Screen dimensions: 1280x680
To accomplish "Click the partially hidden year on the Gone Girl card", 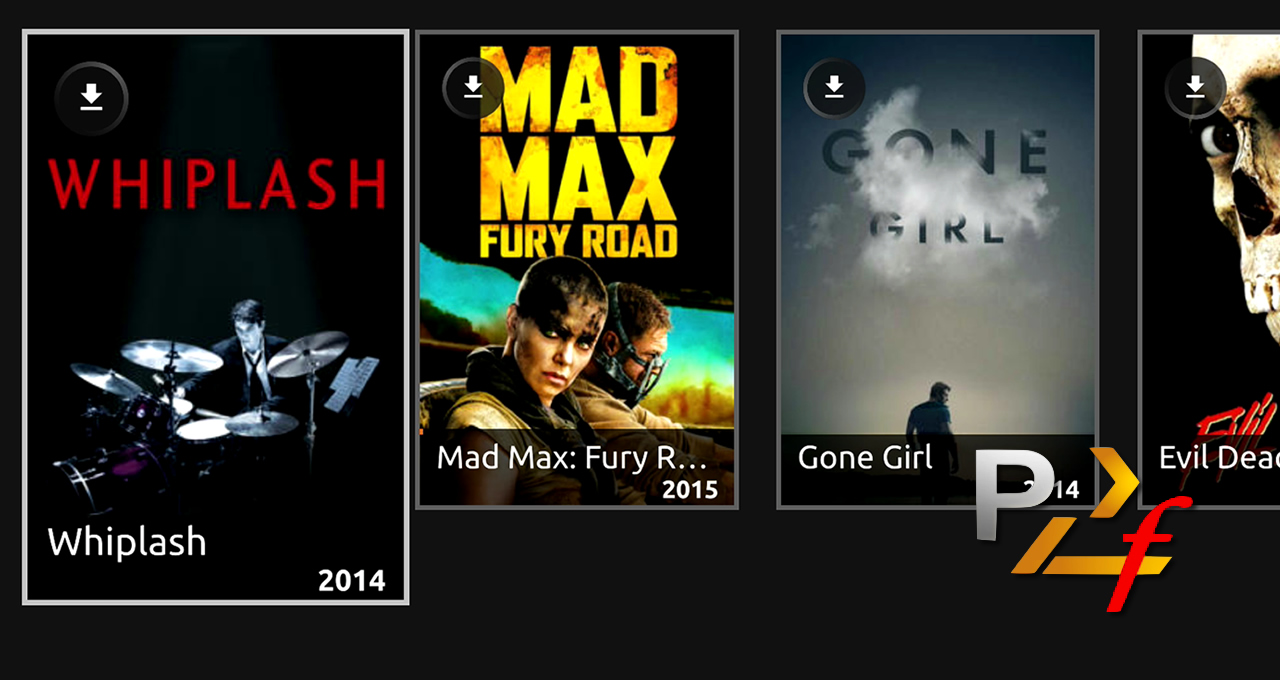I will [1052, 490].
